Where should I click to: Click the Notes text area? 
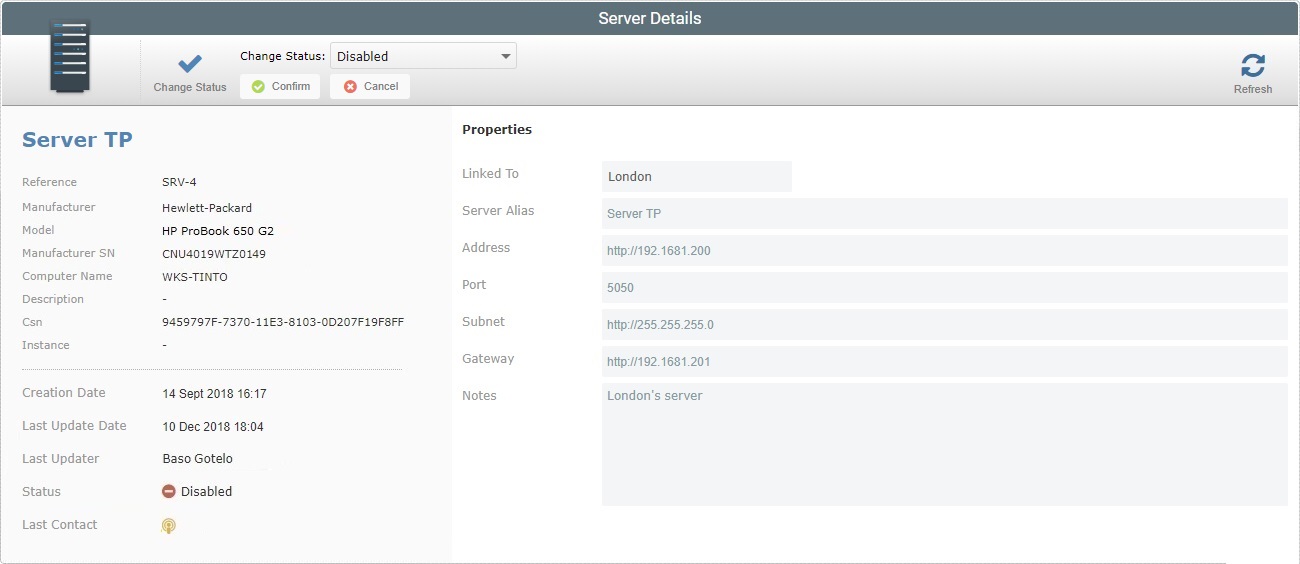945,444
